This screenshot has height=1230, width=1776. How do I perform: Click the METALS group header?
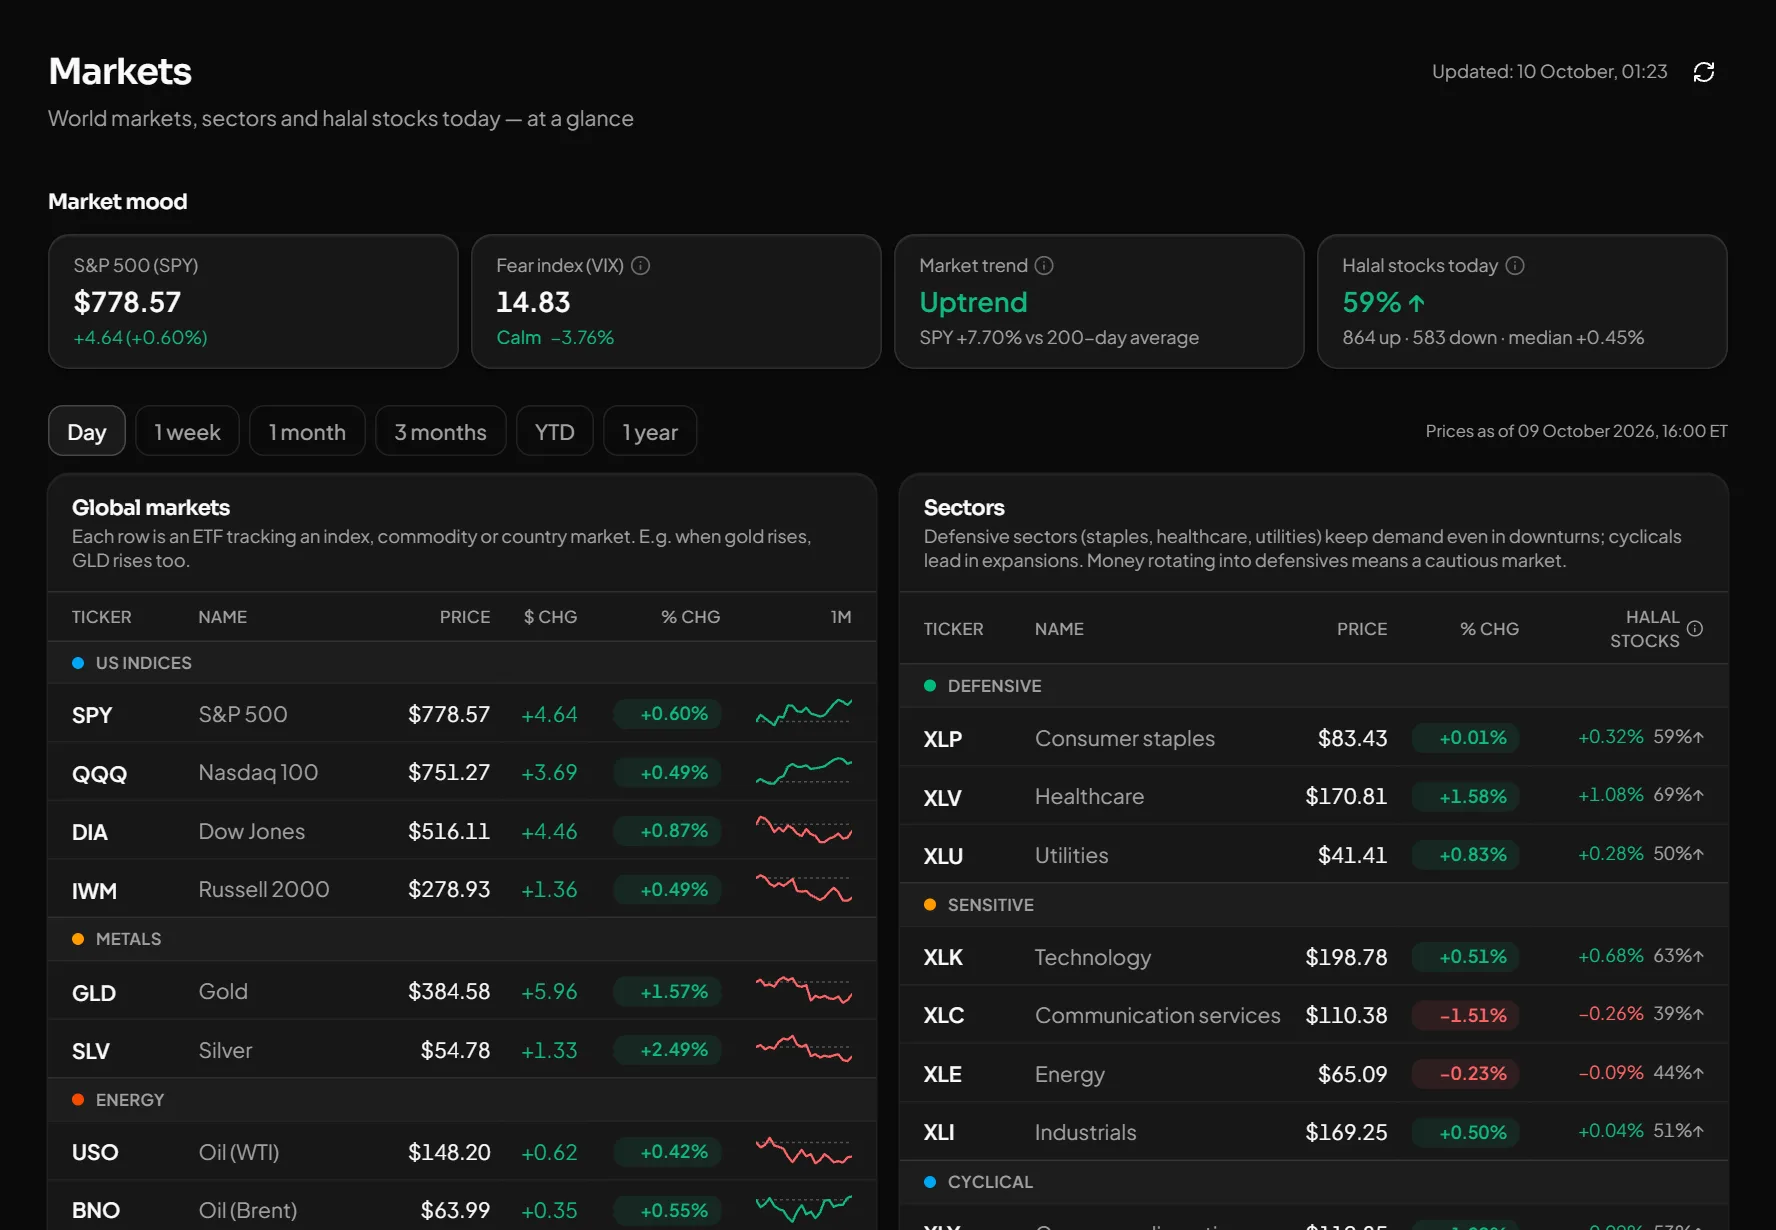462,939
